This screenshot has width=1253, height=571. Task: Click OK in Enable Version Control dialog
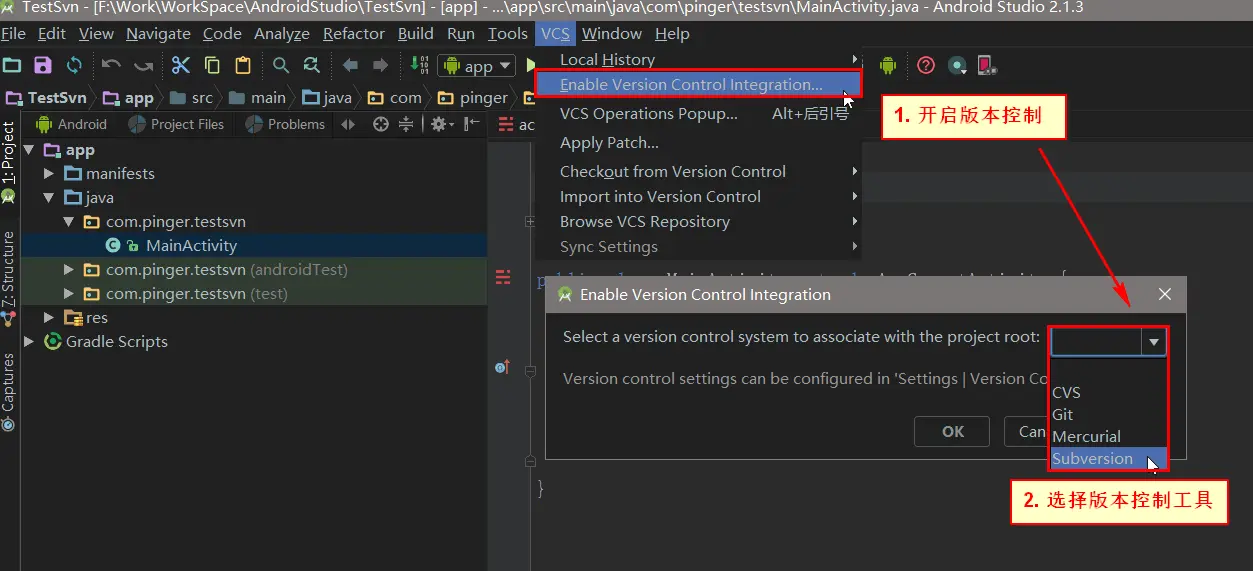953,432
